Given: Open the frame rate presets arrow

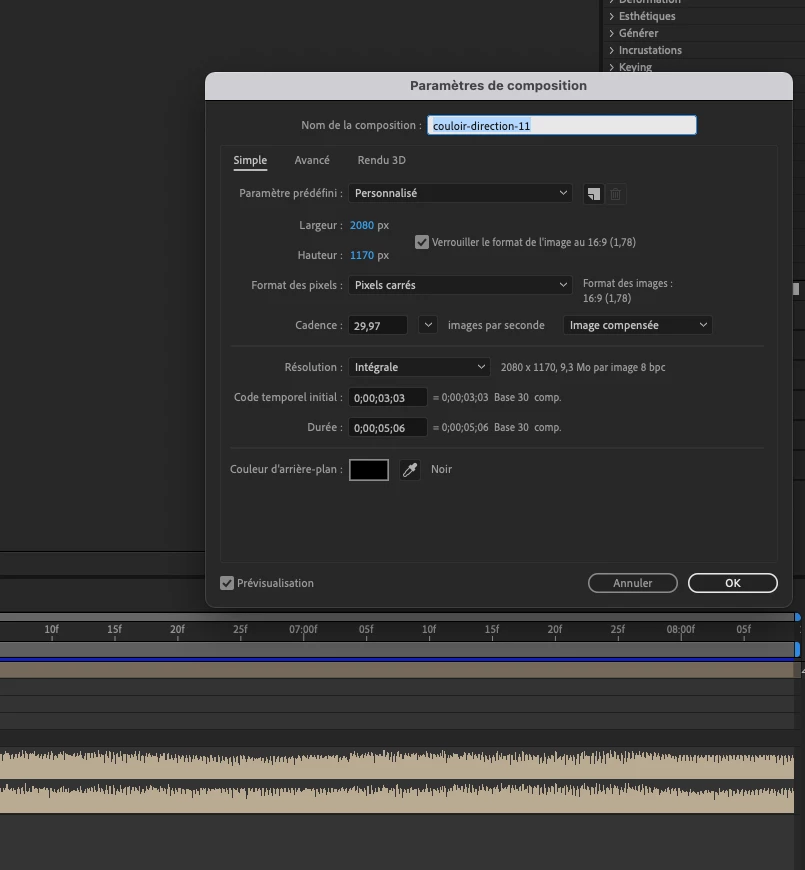Looking at the screenshot, I should [428, 325].
